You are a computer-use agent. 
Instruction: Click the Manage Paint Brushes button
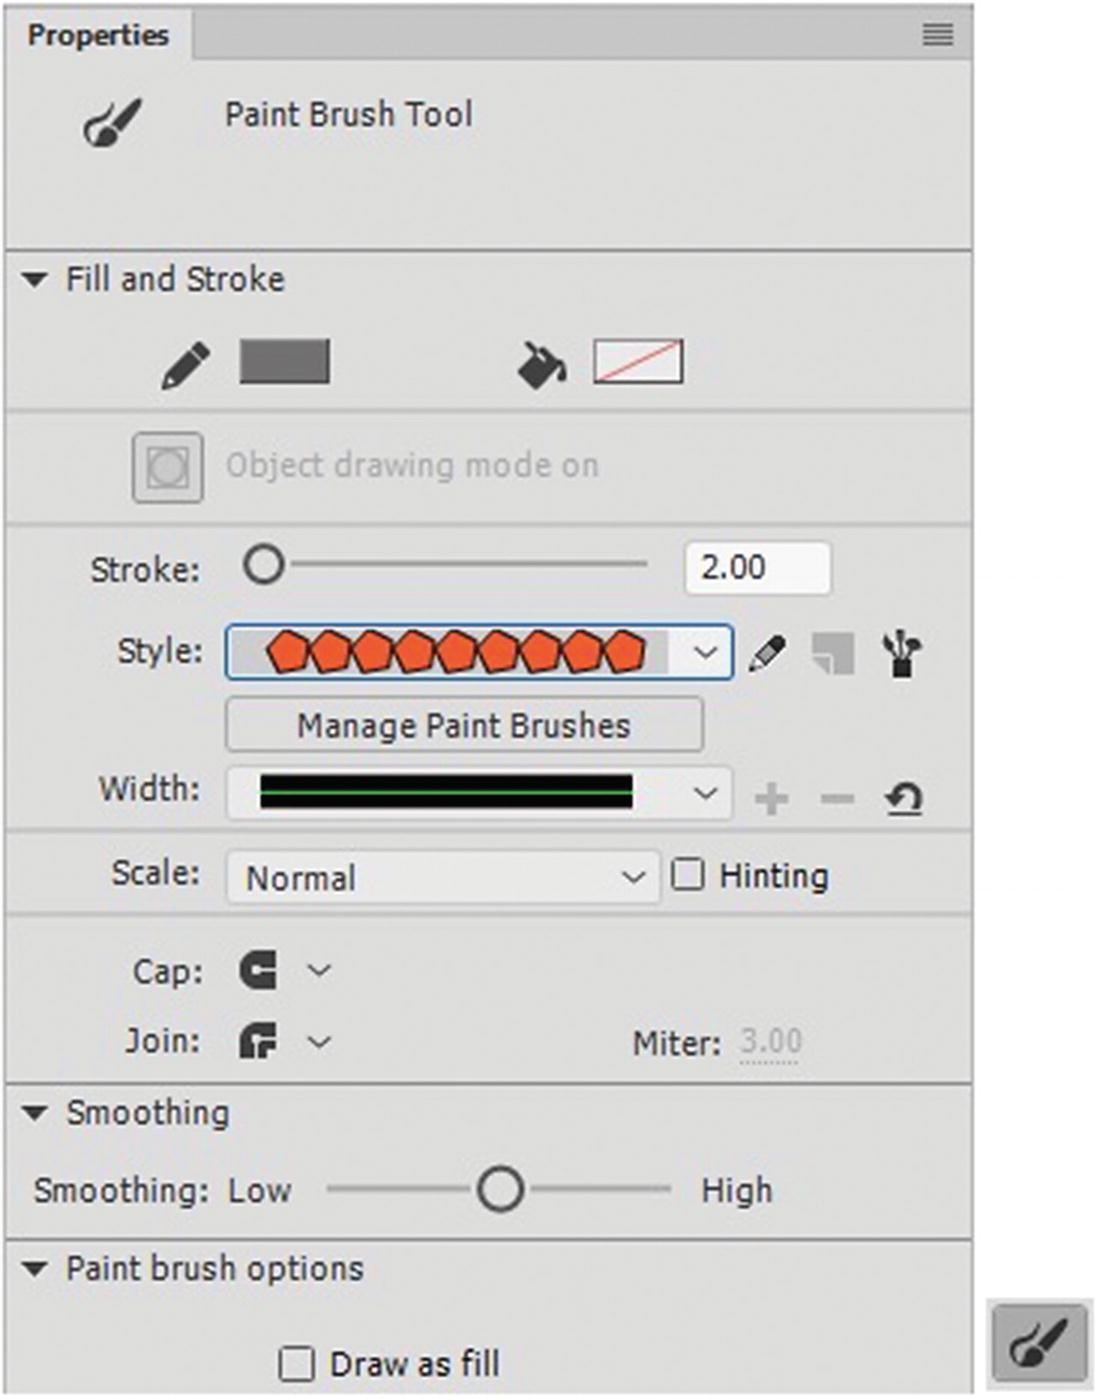[x=464, y=725]
